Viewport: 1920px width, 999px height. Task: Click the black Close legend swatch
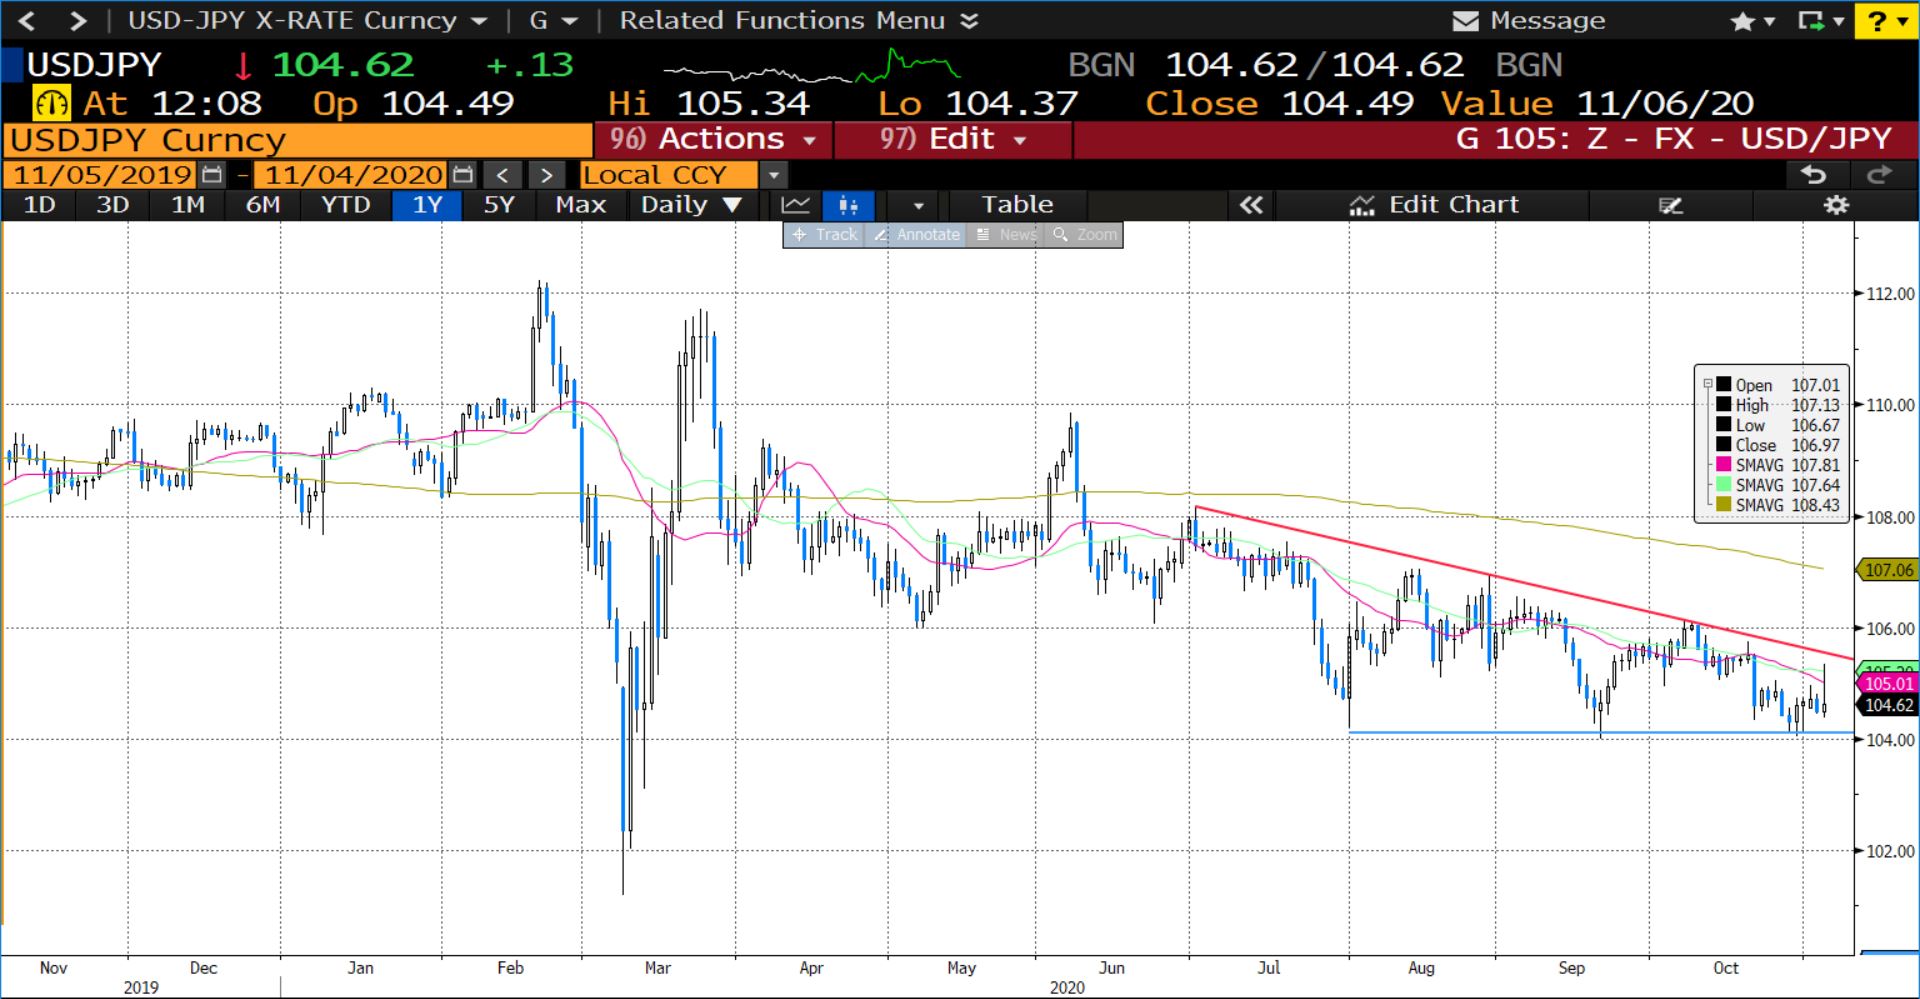tap(1723, 444)
